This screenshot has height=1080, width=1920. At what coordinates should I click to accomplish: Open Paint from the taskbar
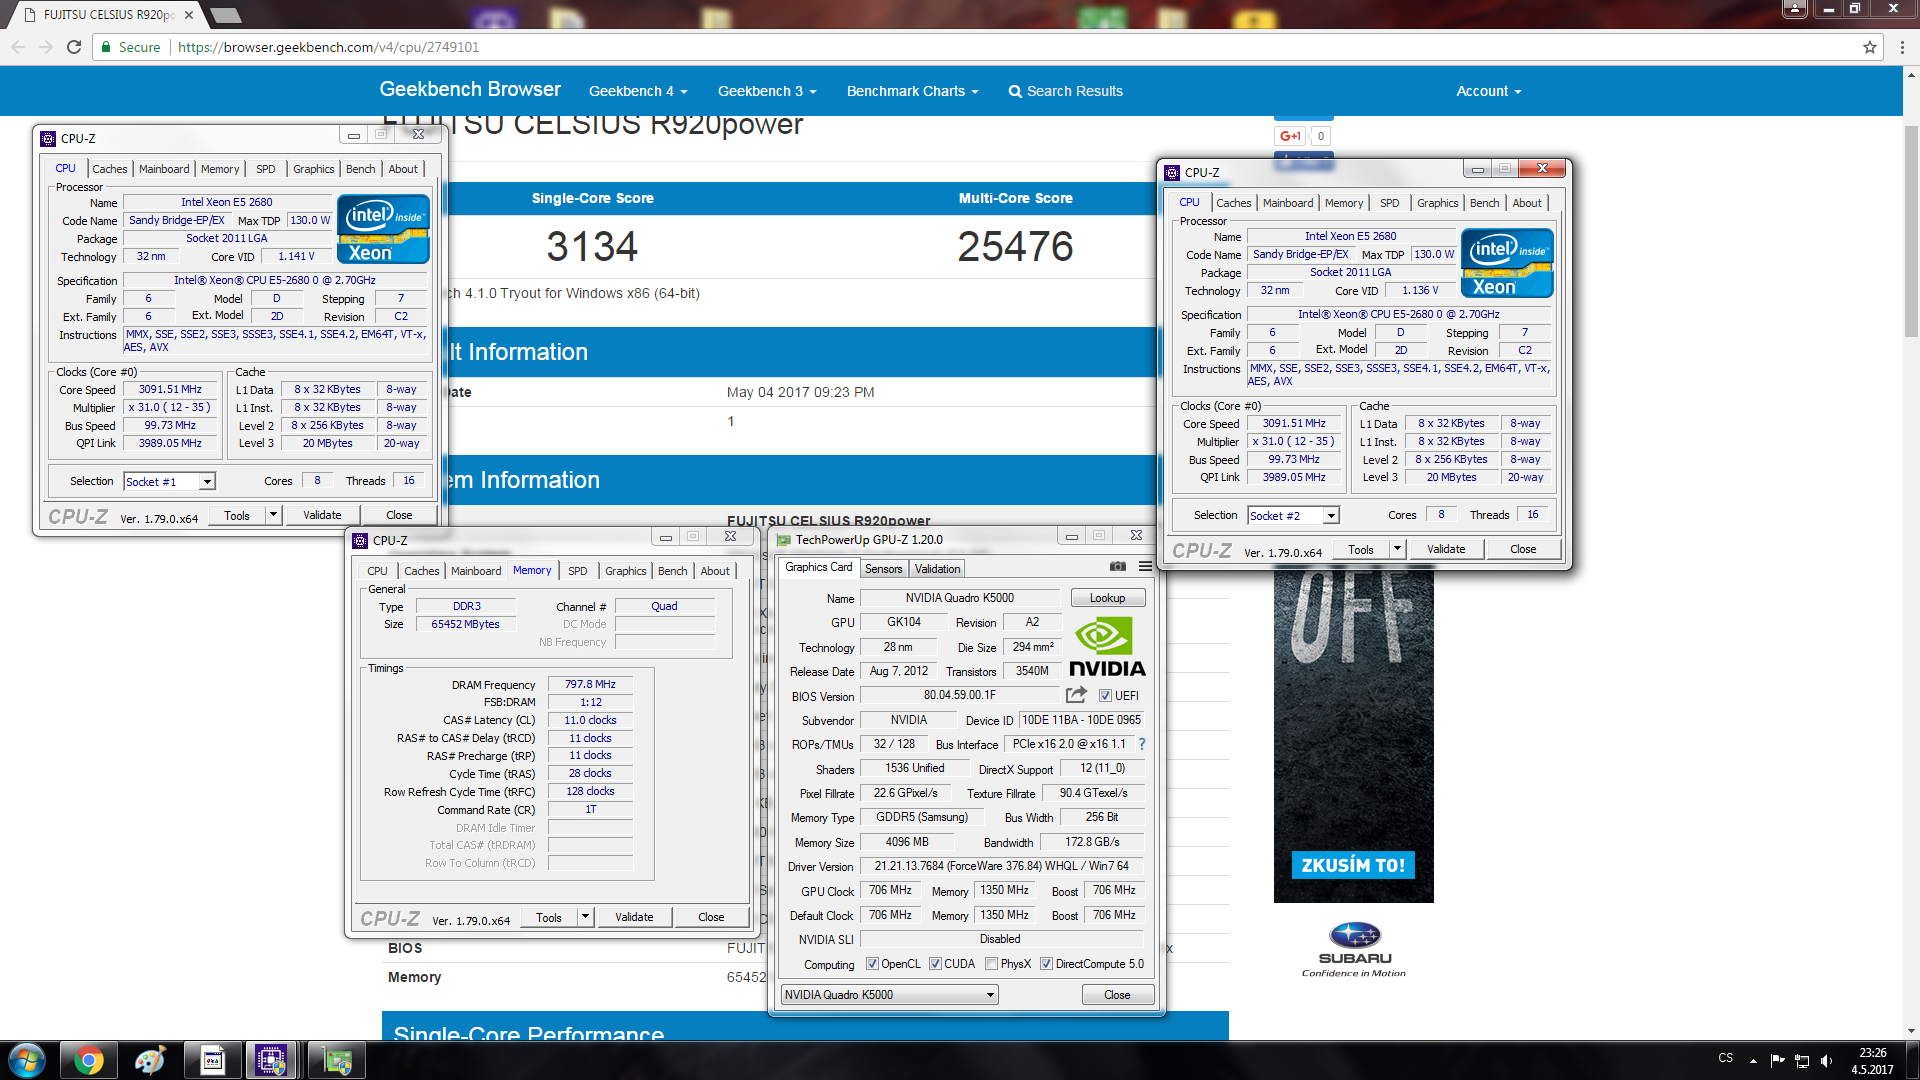coord(150,1060)
